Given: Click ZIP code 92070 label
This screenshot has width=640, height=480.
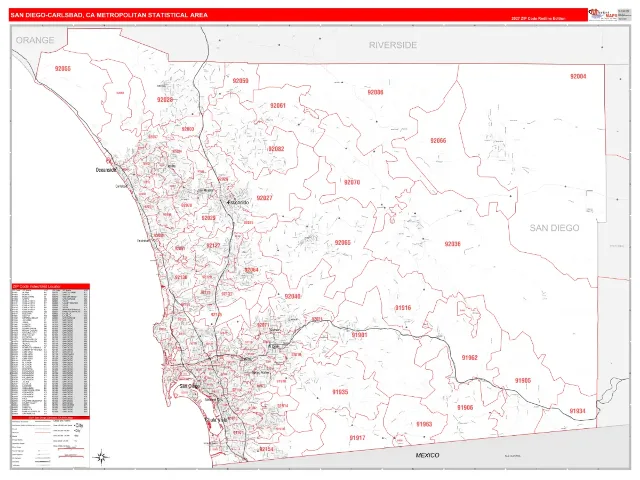Looking at the screenshot, I should pos(352,182).
